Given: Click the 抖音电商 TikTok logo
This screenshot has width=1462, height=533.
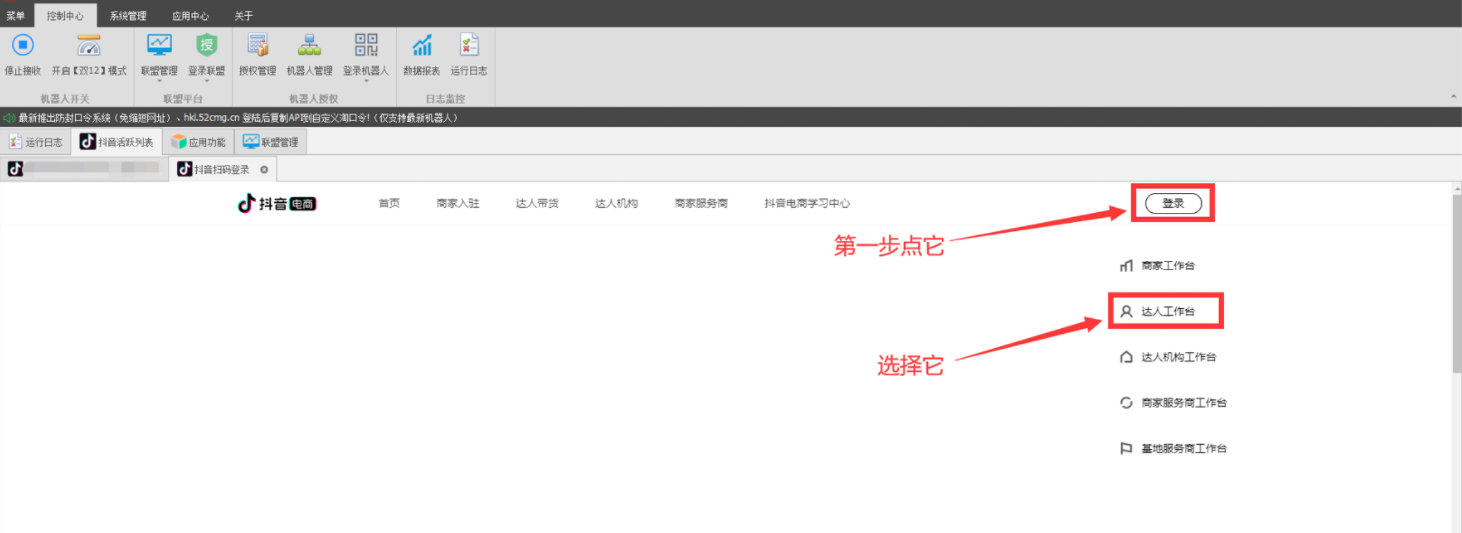Looking at the screenshot, I should 277,203.
